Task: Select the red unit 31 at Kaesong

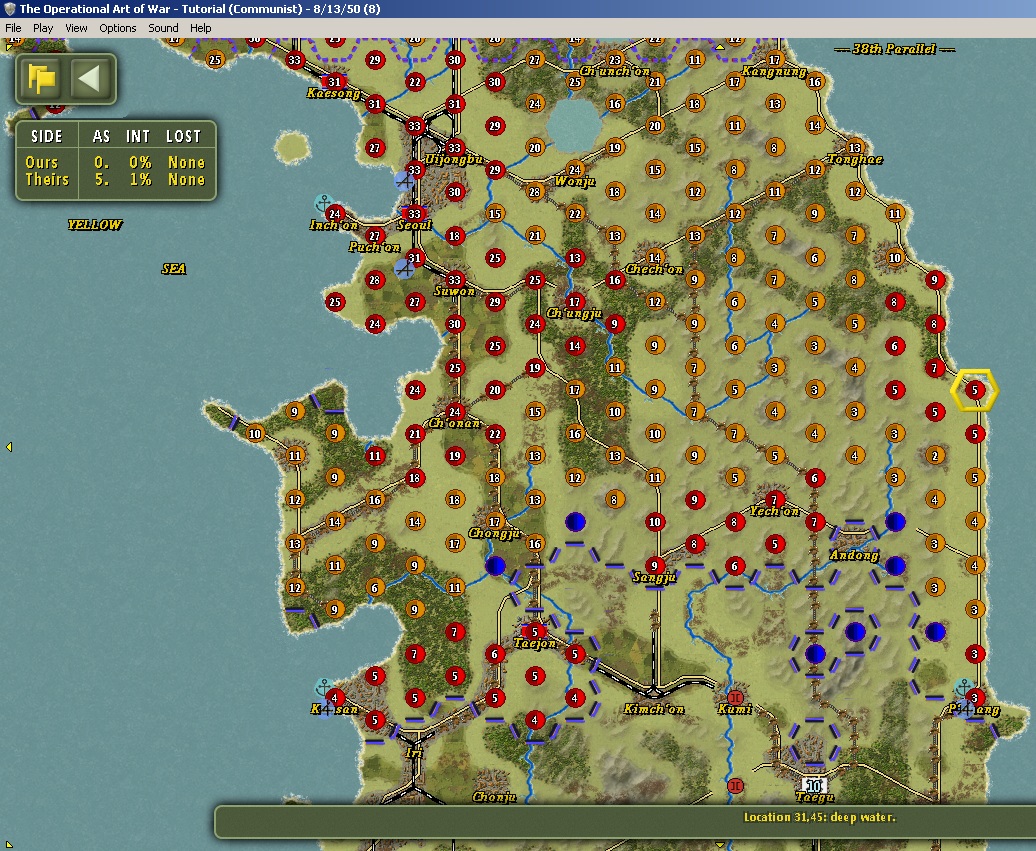Action: tap(334, 82)
